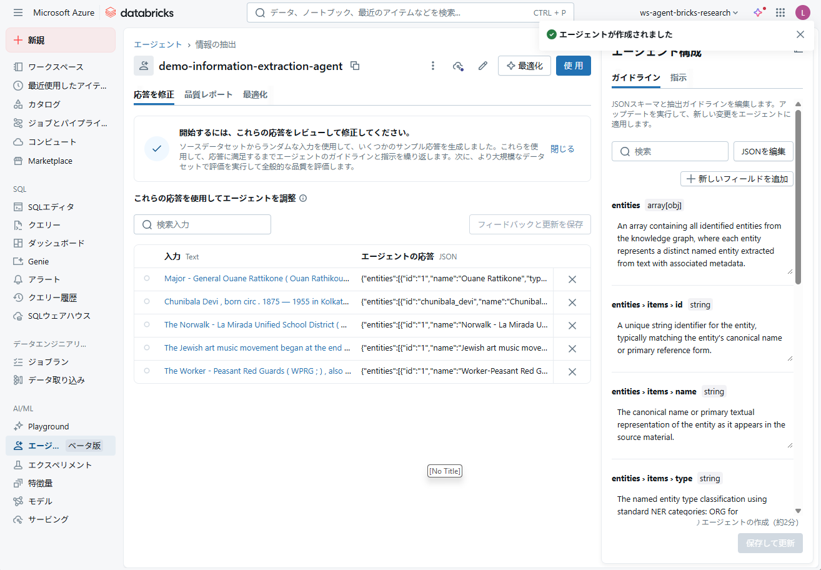Open the Databricks Assistant sparkle icon
Screen dimensions: 821x570
tap(758, 13)
